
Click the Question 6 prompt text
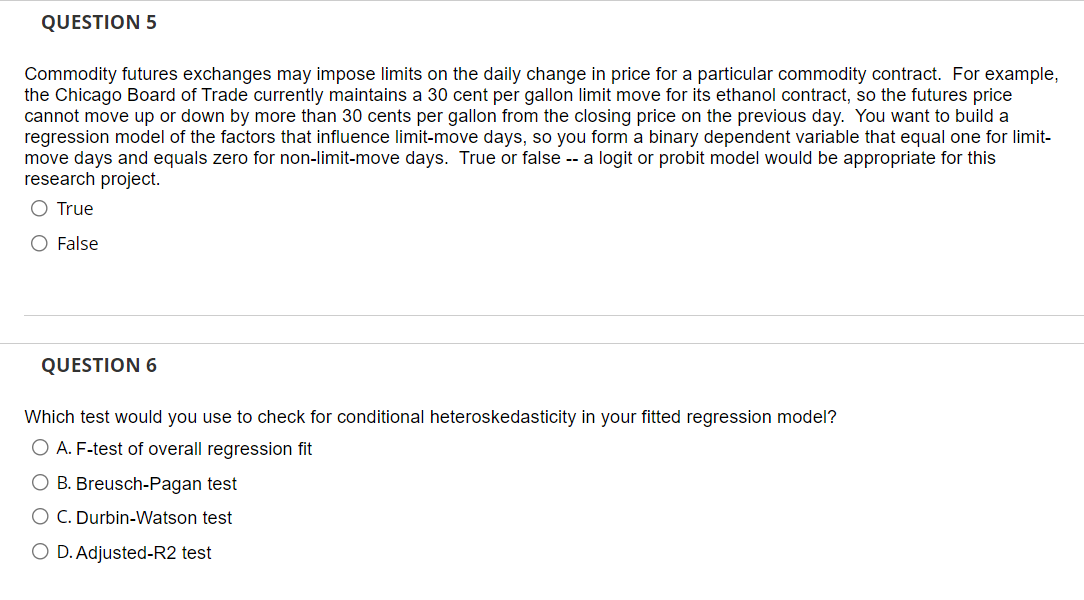pyautogui.click(x=431, y=417)
